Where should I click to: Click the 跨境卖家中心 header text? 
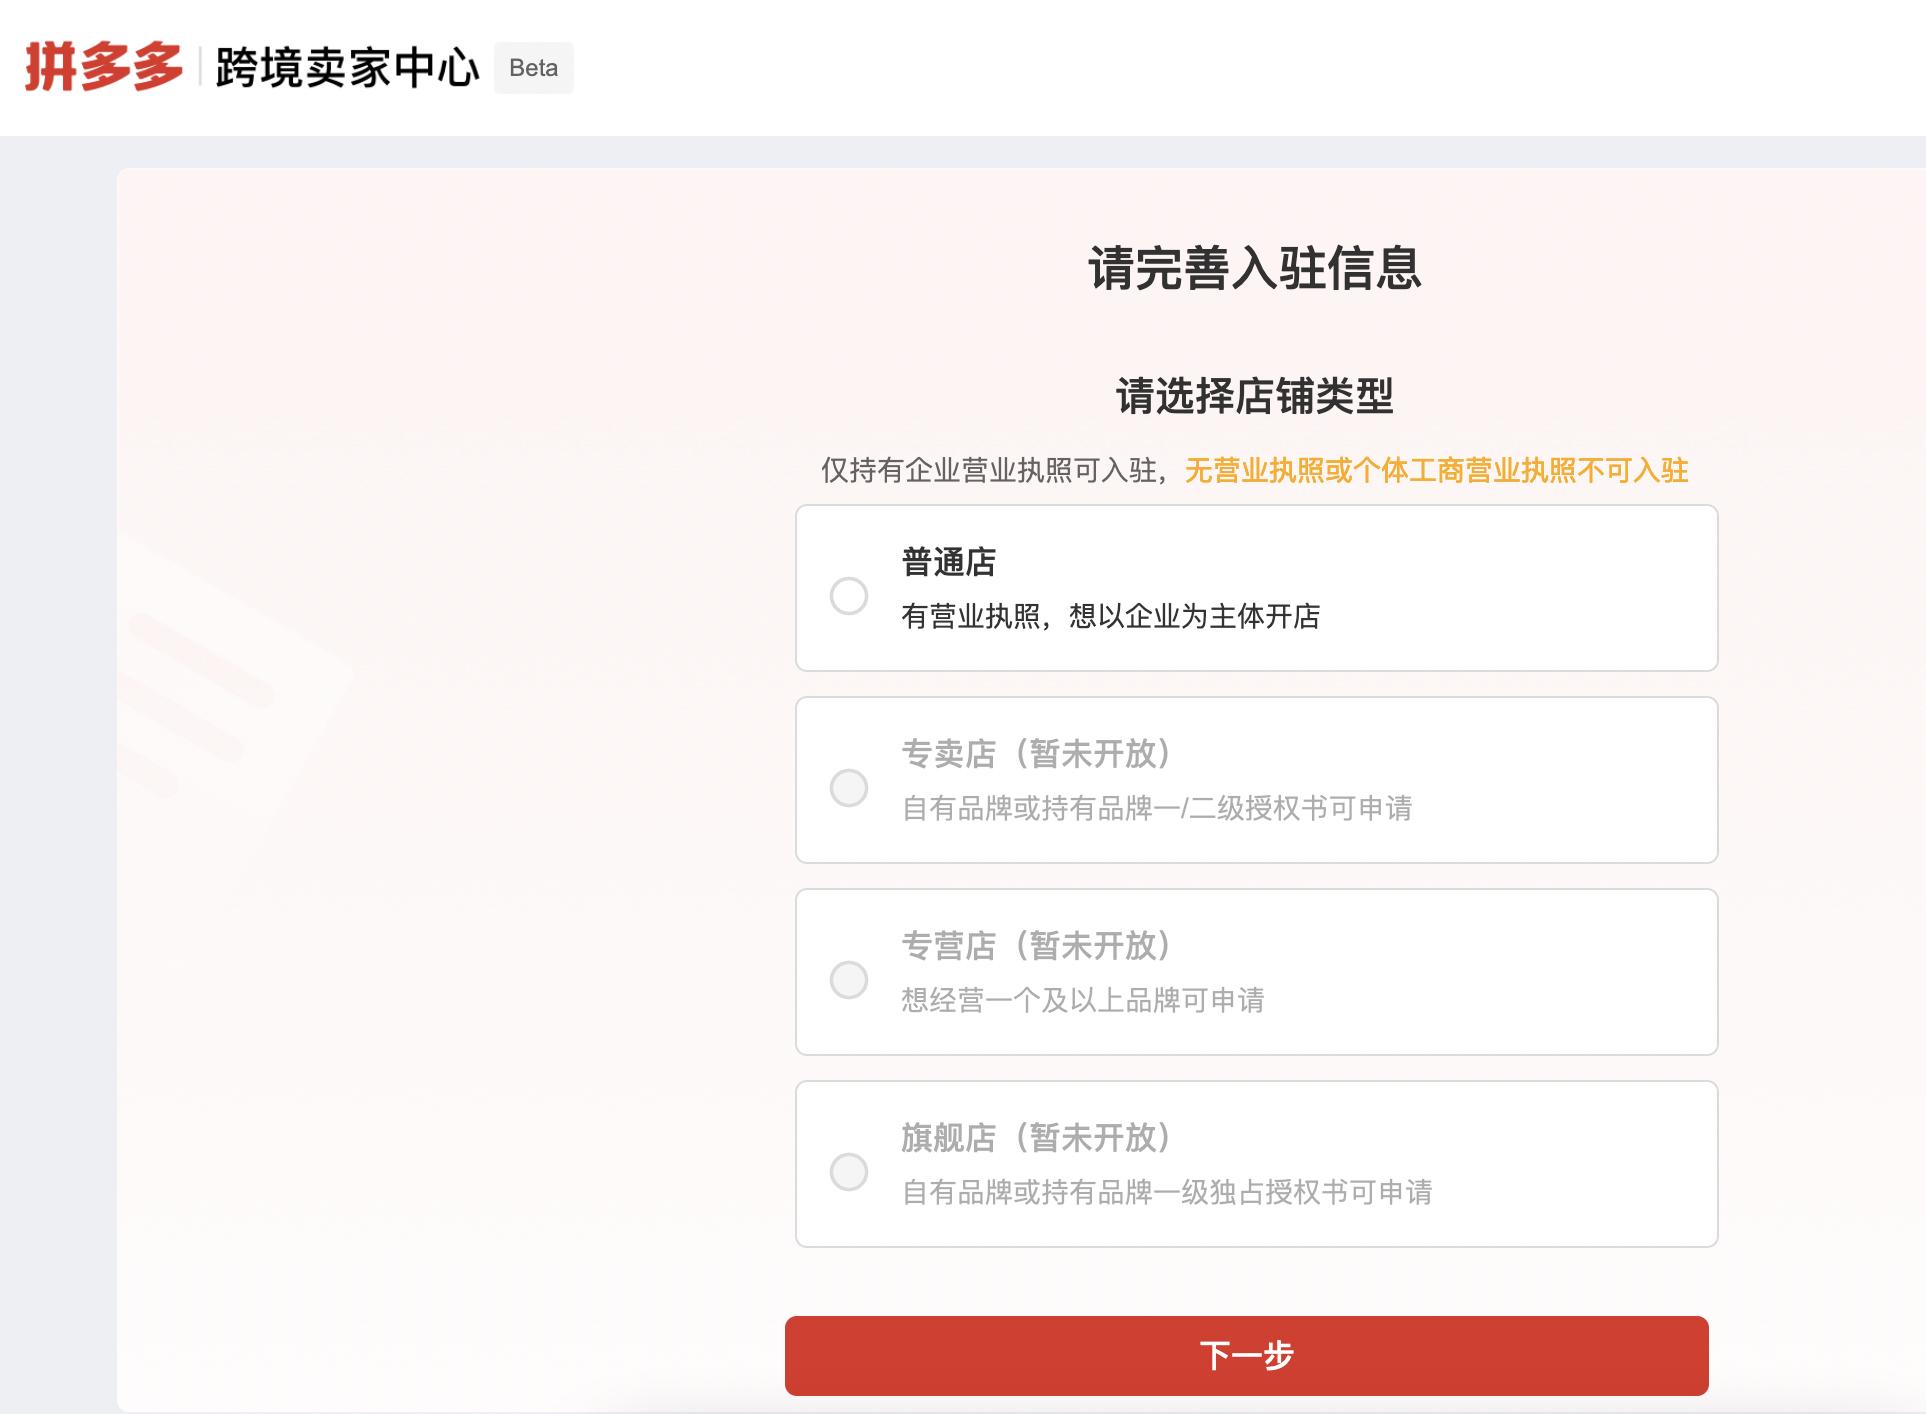(345, 66)
